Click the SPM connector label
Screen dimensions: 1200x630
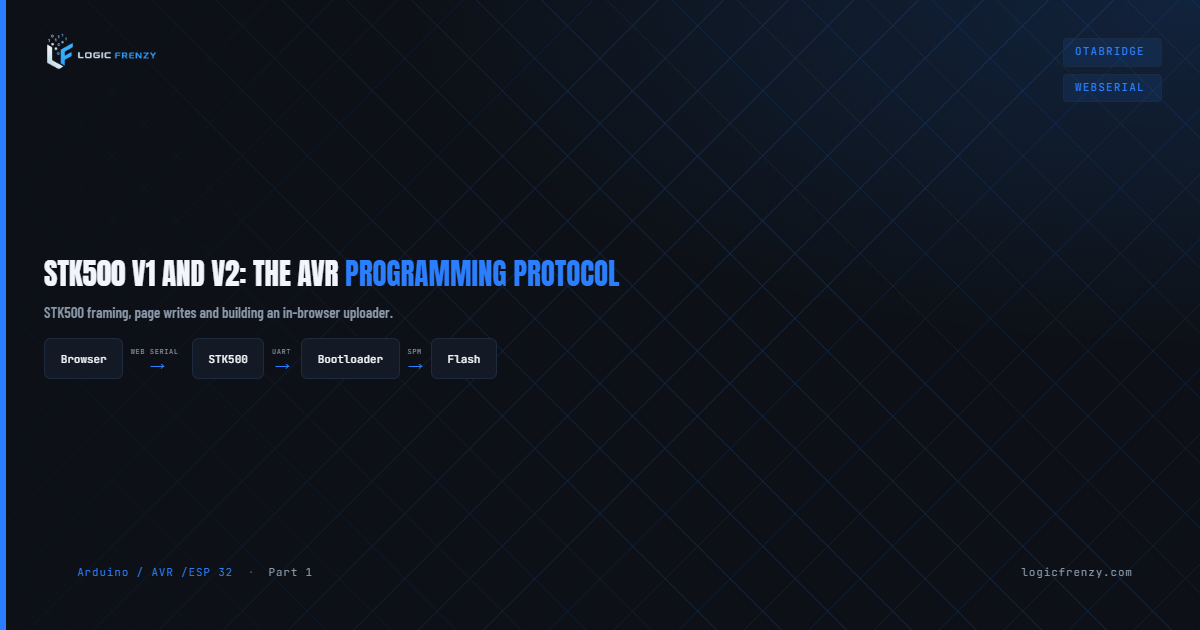pyautogui.click(x=414, y=352)
